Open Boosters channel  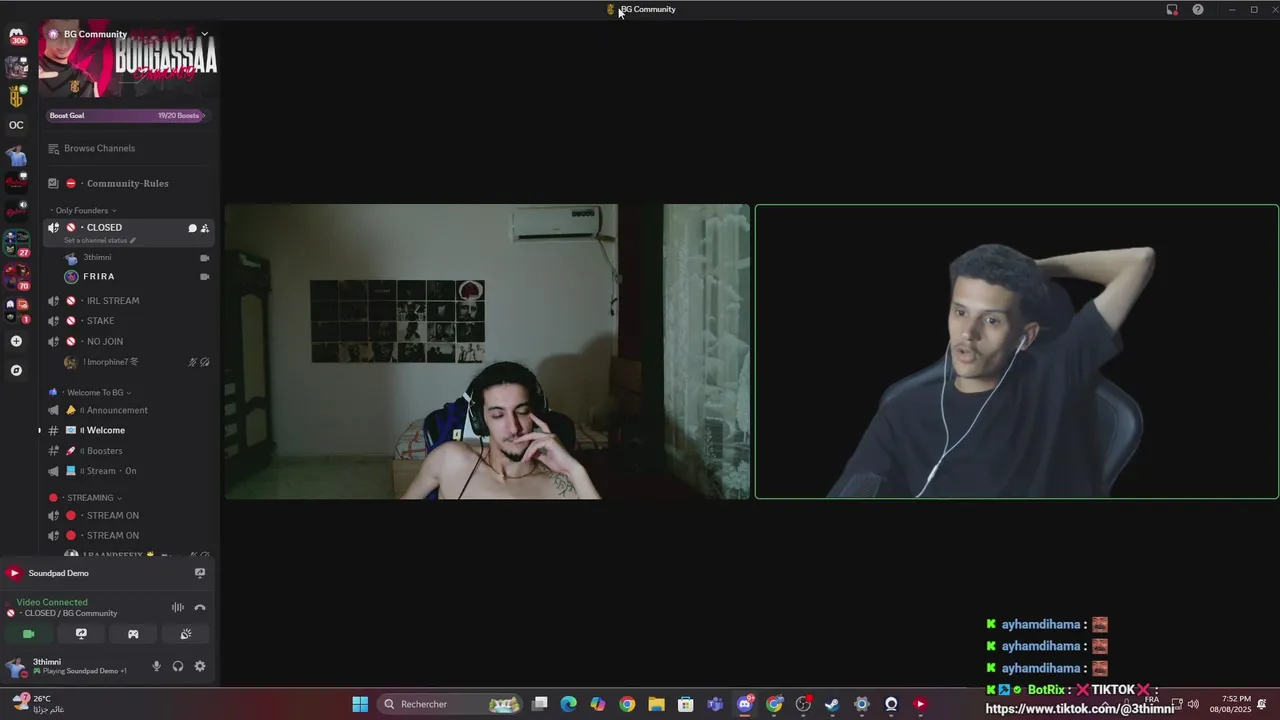(130, 451)
